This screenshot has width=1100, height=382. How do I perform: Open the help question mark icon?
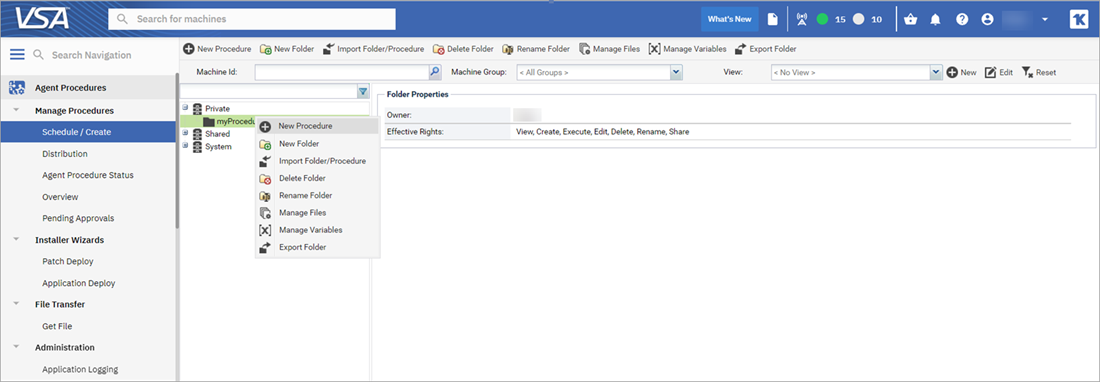pyautogui.click(x=962, y=20)
